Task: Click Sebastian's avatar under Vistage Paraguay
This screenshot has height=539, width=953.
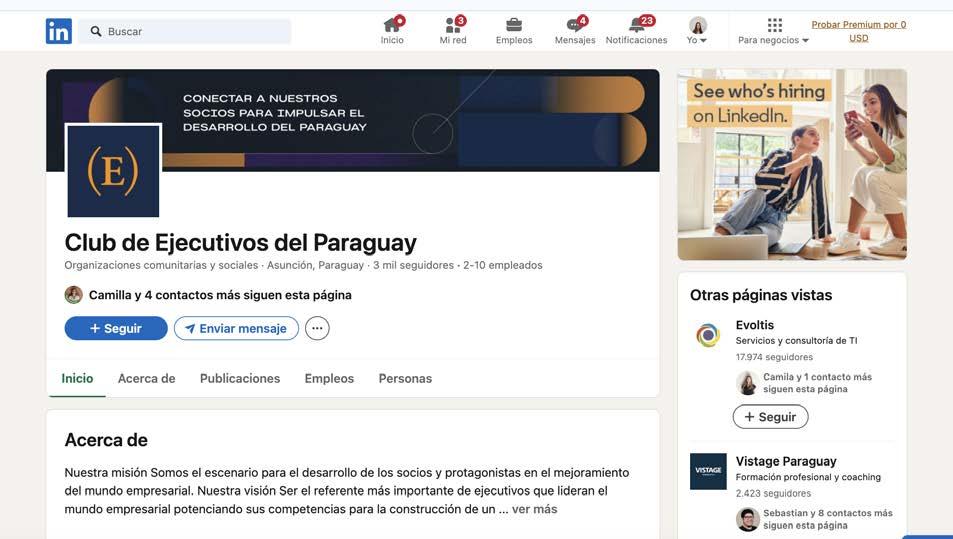Action: coord(748,520)
